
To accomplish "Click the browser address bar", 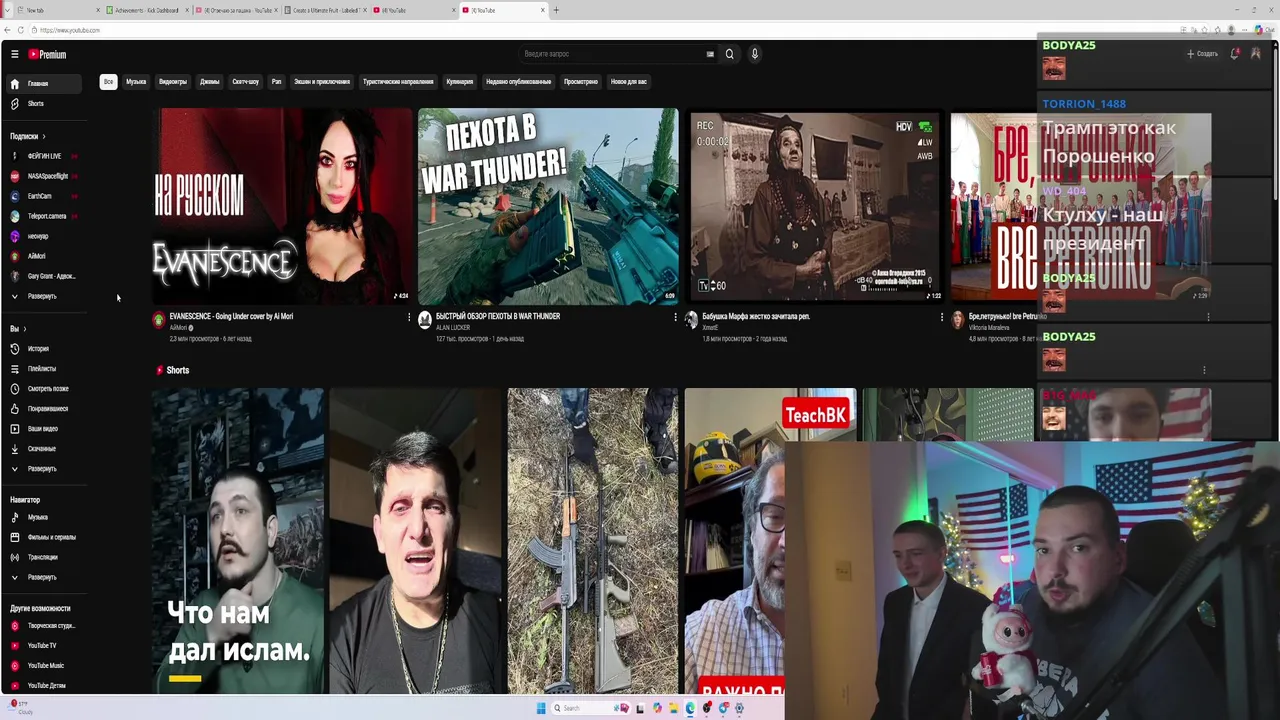I will coord(600,30).
